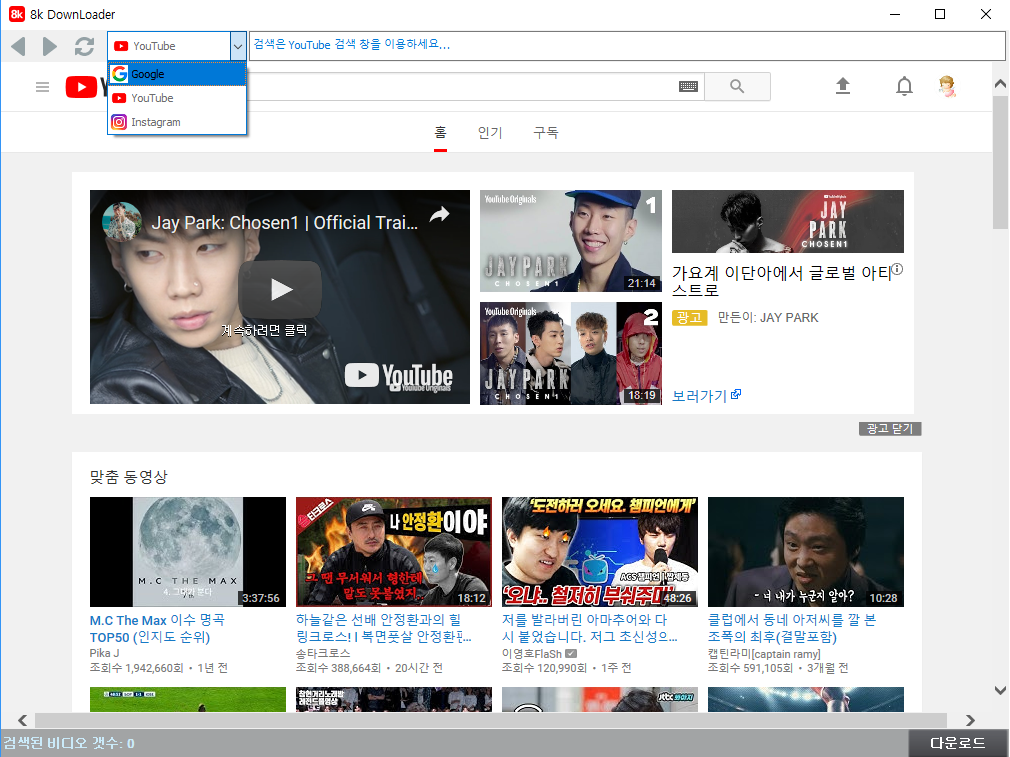The width and height of the screenshot is (1010, 757).
Task: Select Google from the site dropdown
Action: click(177, 74)
